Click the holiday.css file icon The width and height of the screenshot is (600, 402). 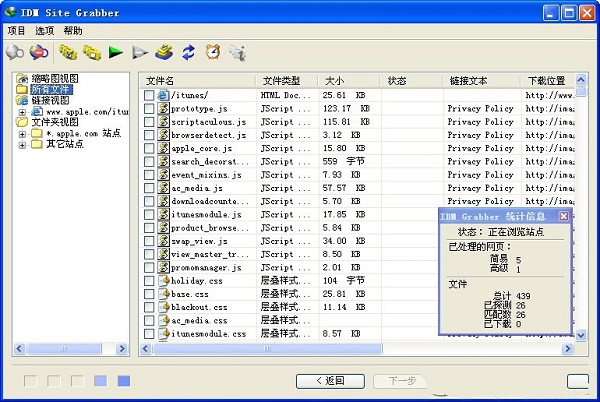[x=163, y=280]
